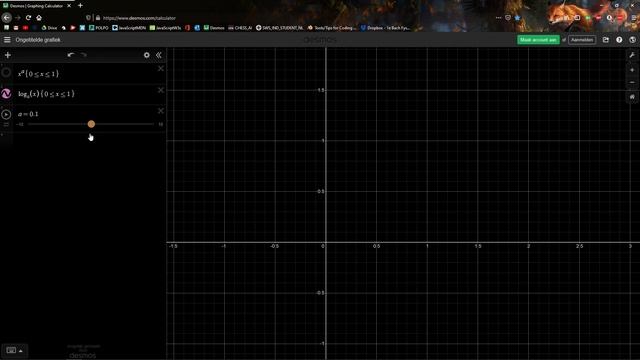
Task: Open the JavaScriptMDN bookmark
Action: click(x=129, y=28)
